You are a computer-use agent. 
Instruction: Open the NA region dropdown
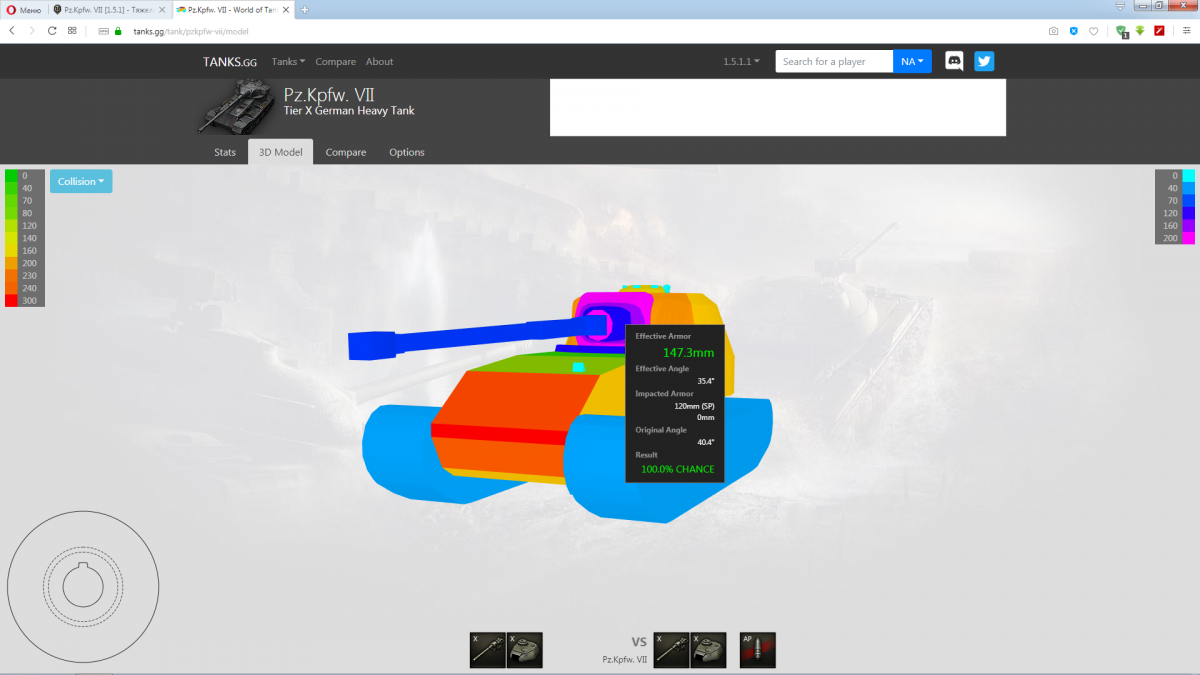[x=911, y=62]
